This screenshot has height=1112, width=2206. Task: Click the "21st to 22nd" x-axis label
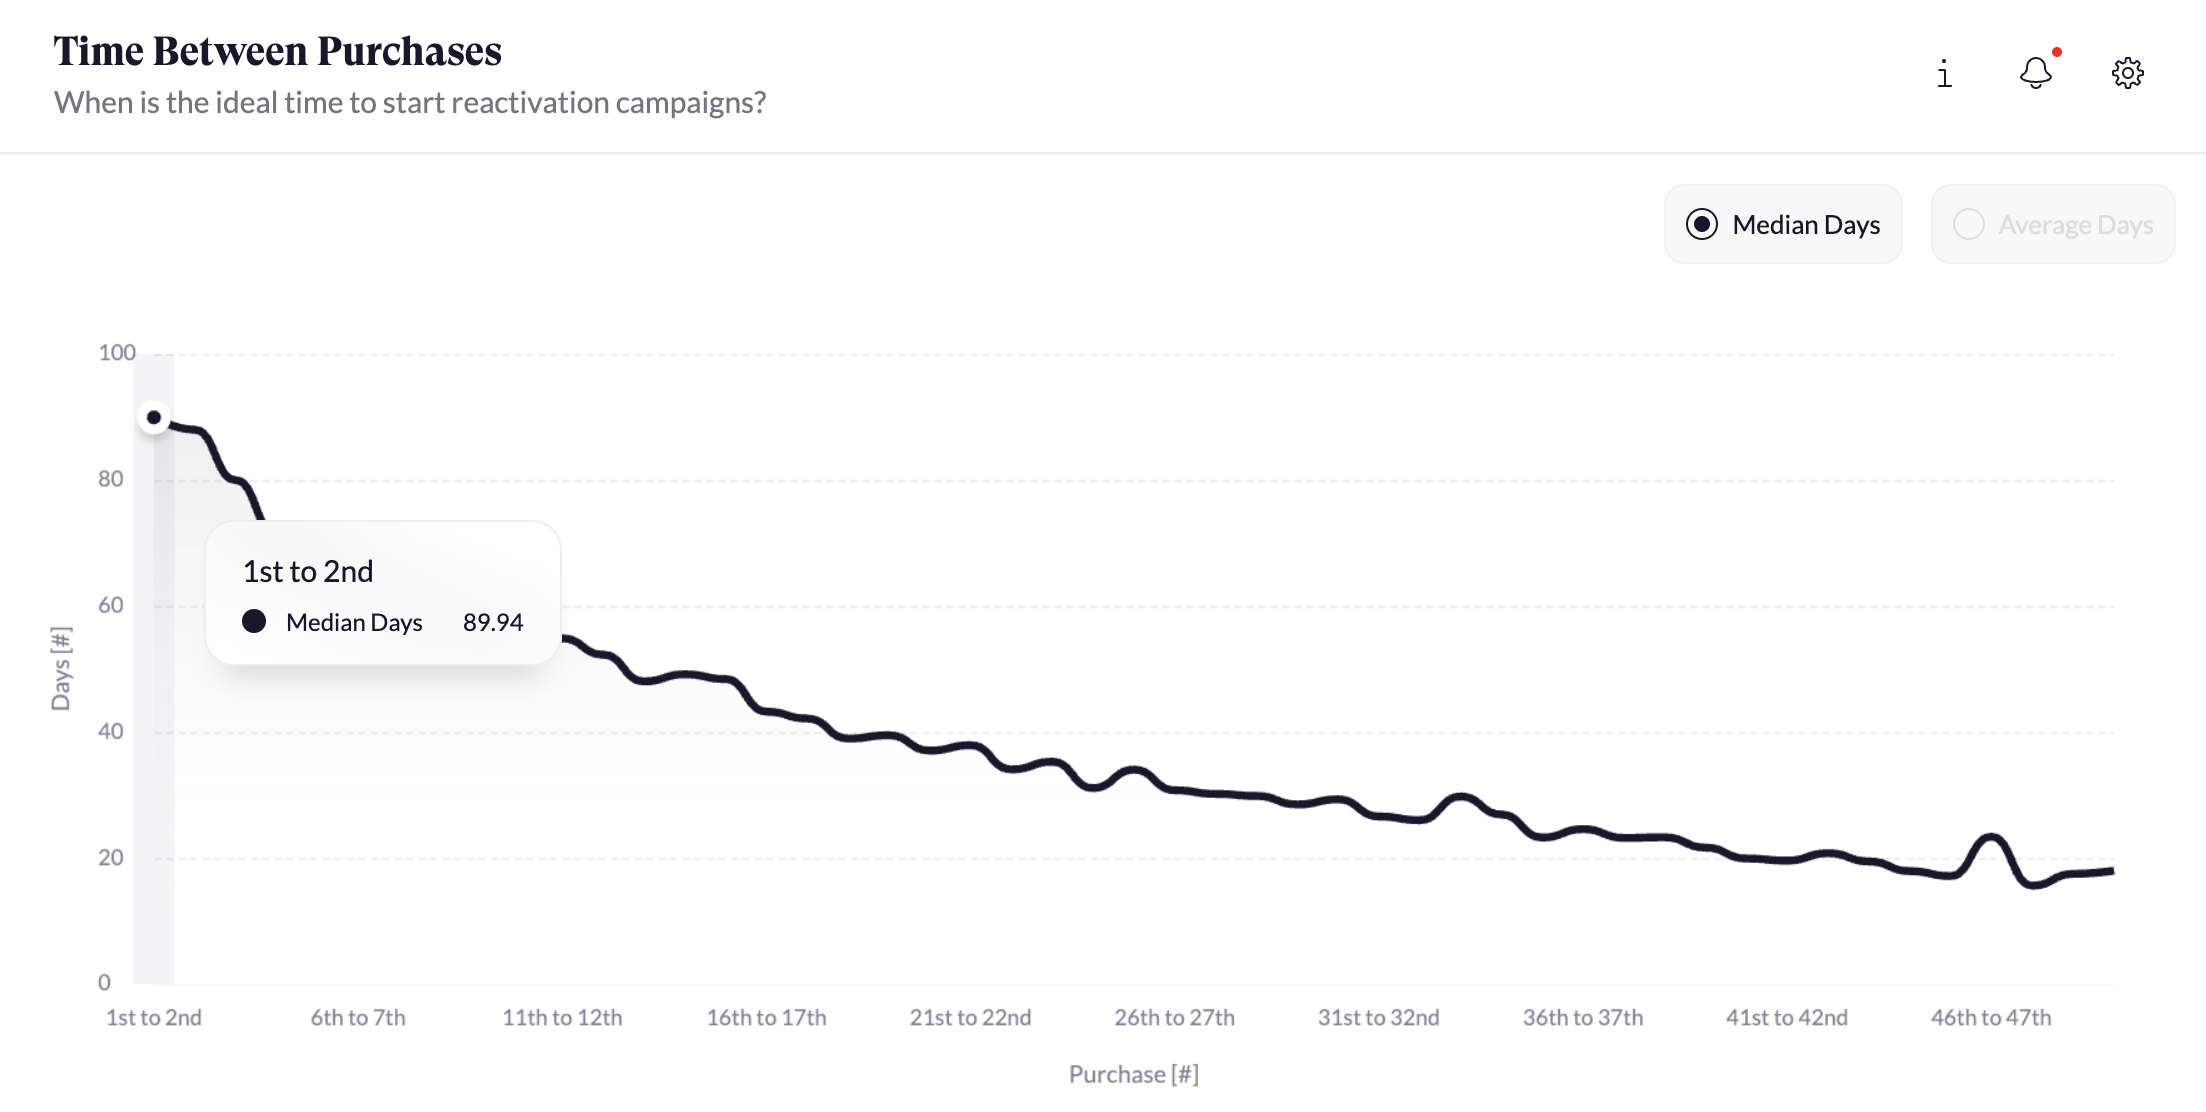click(970, 1018)
